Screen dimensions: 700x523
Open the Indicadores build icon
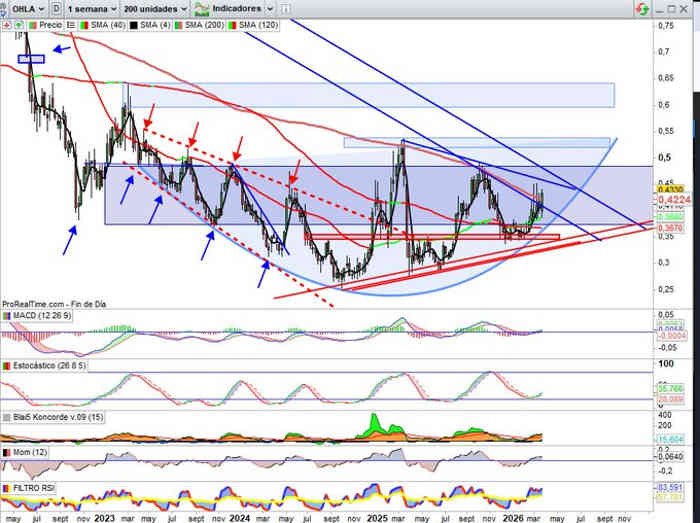click(x=203, y=8)
